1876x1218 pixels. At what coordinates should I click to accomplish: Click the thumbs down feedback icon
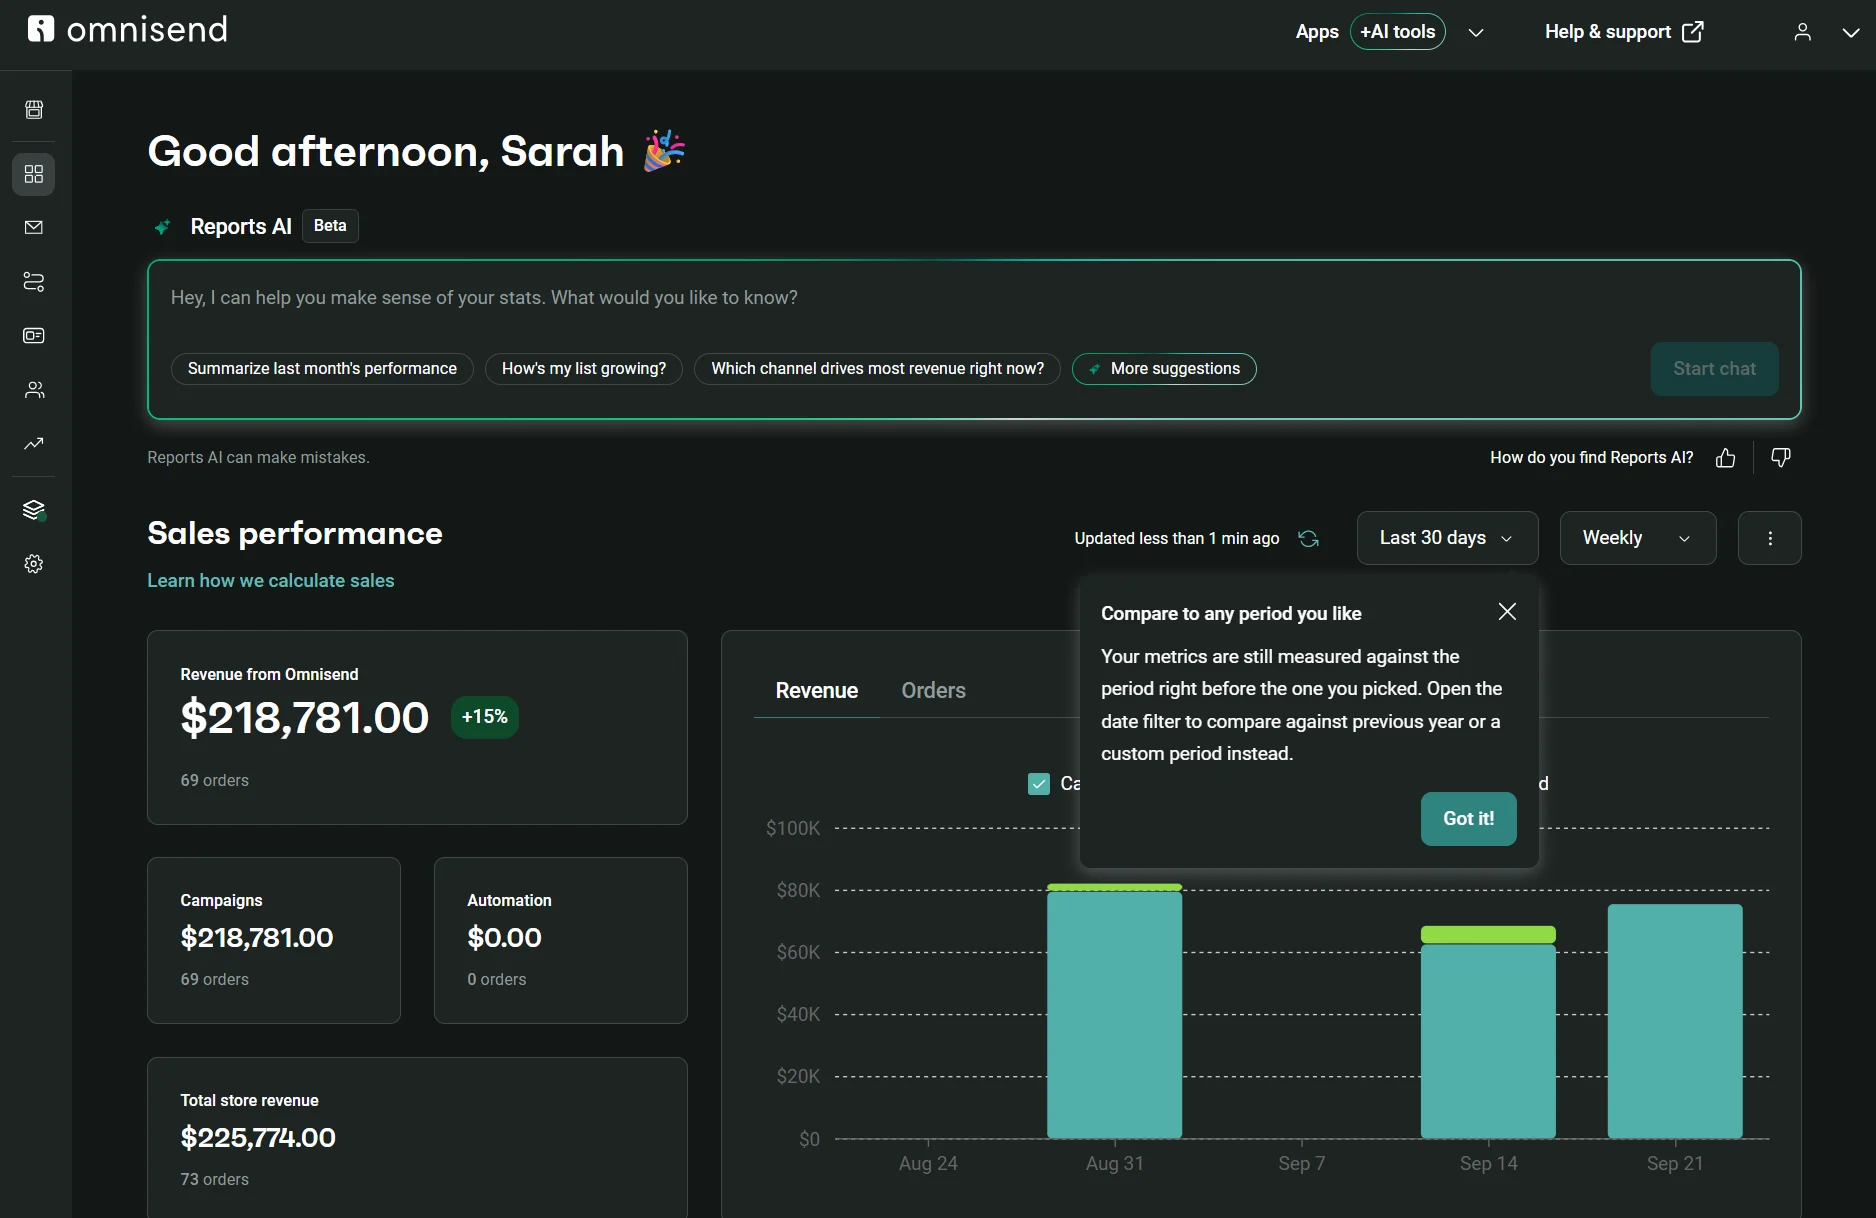click(x=1781, y=458)
